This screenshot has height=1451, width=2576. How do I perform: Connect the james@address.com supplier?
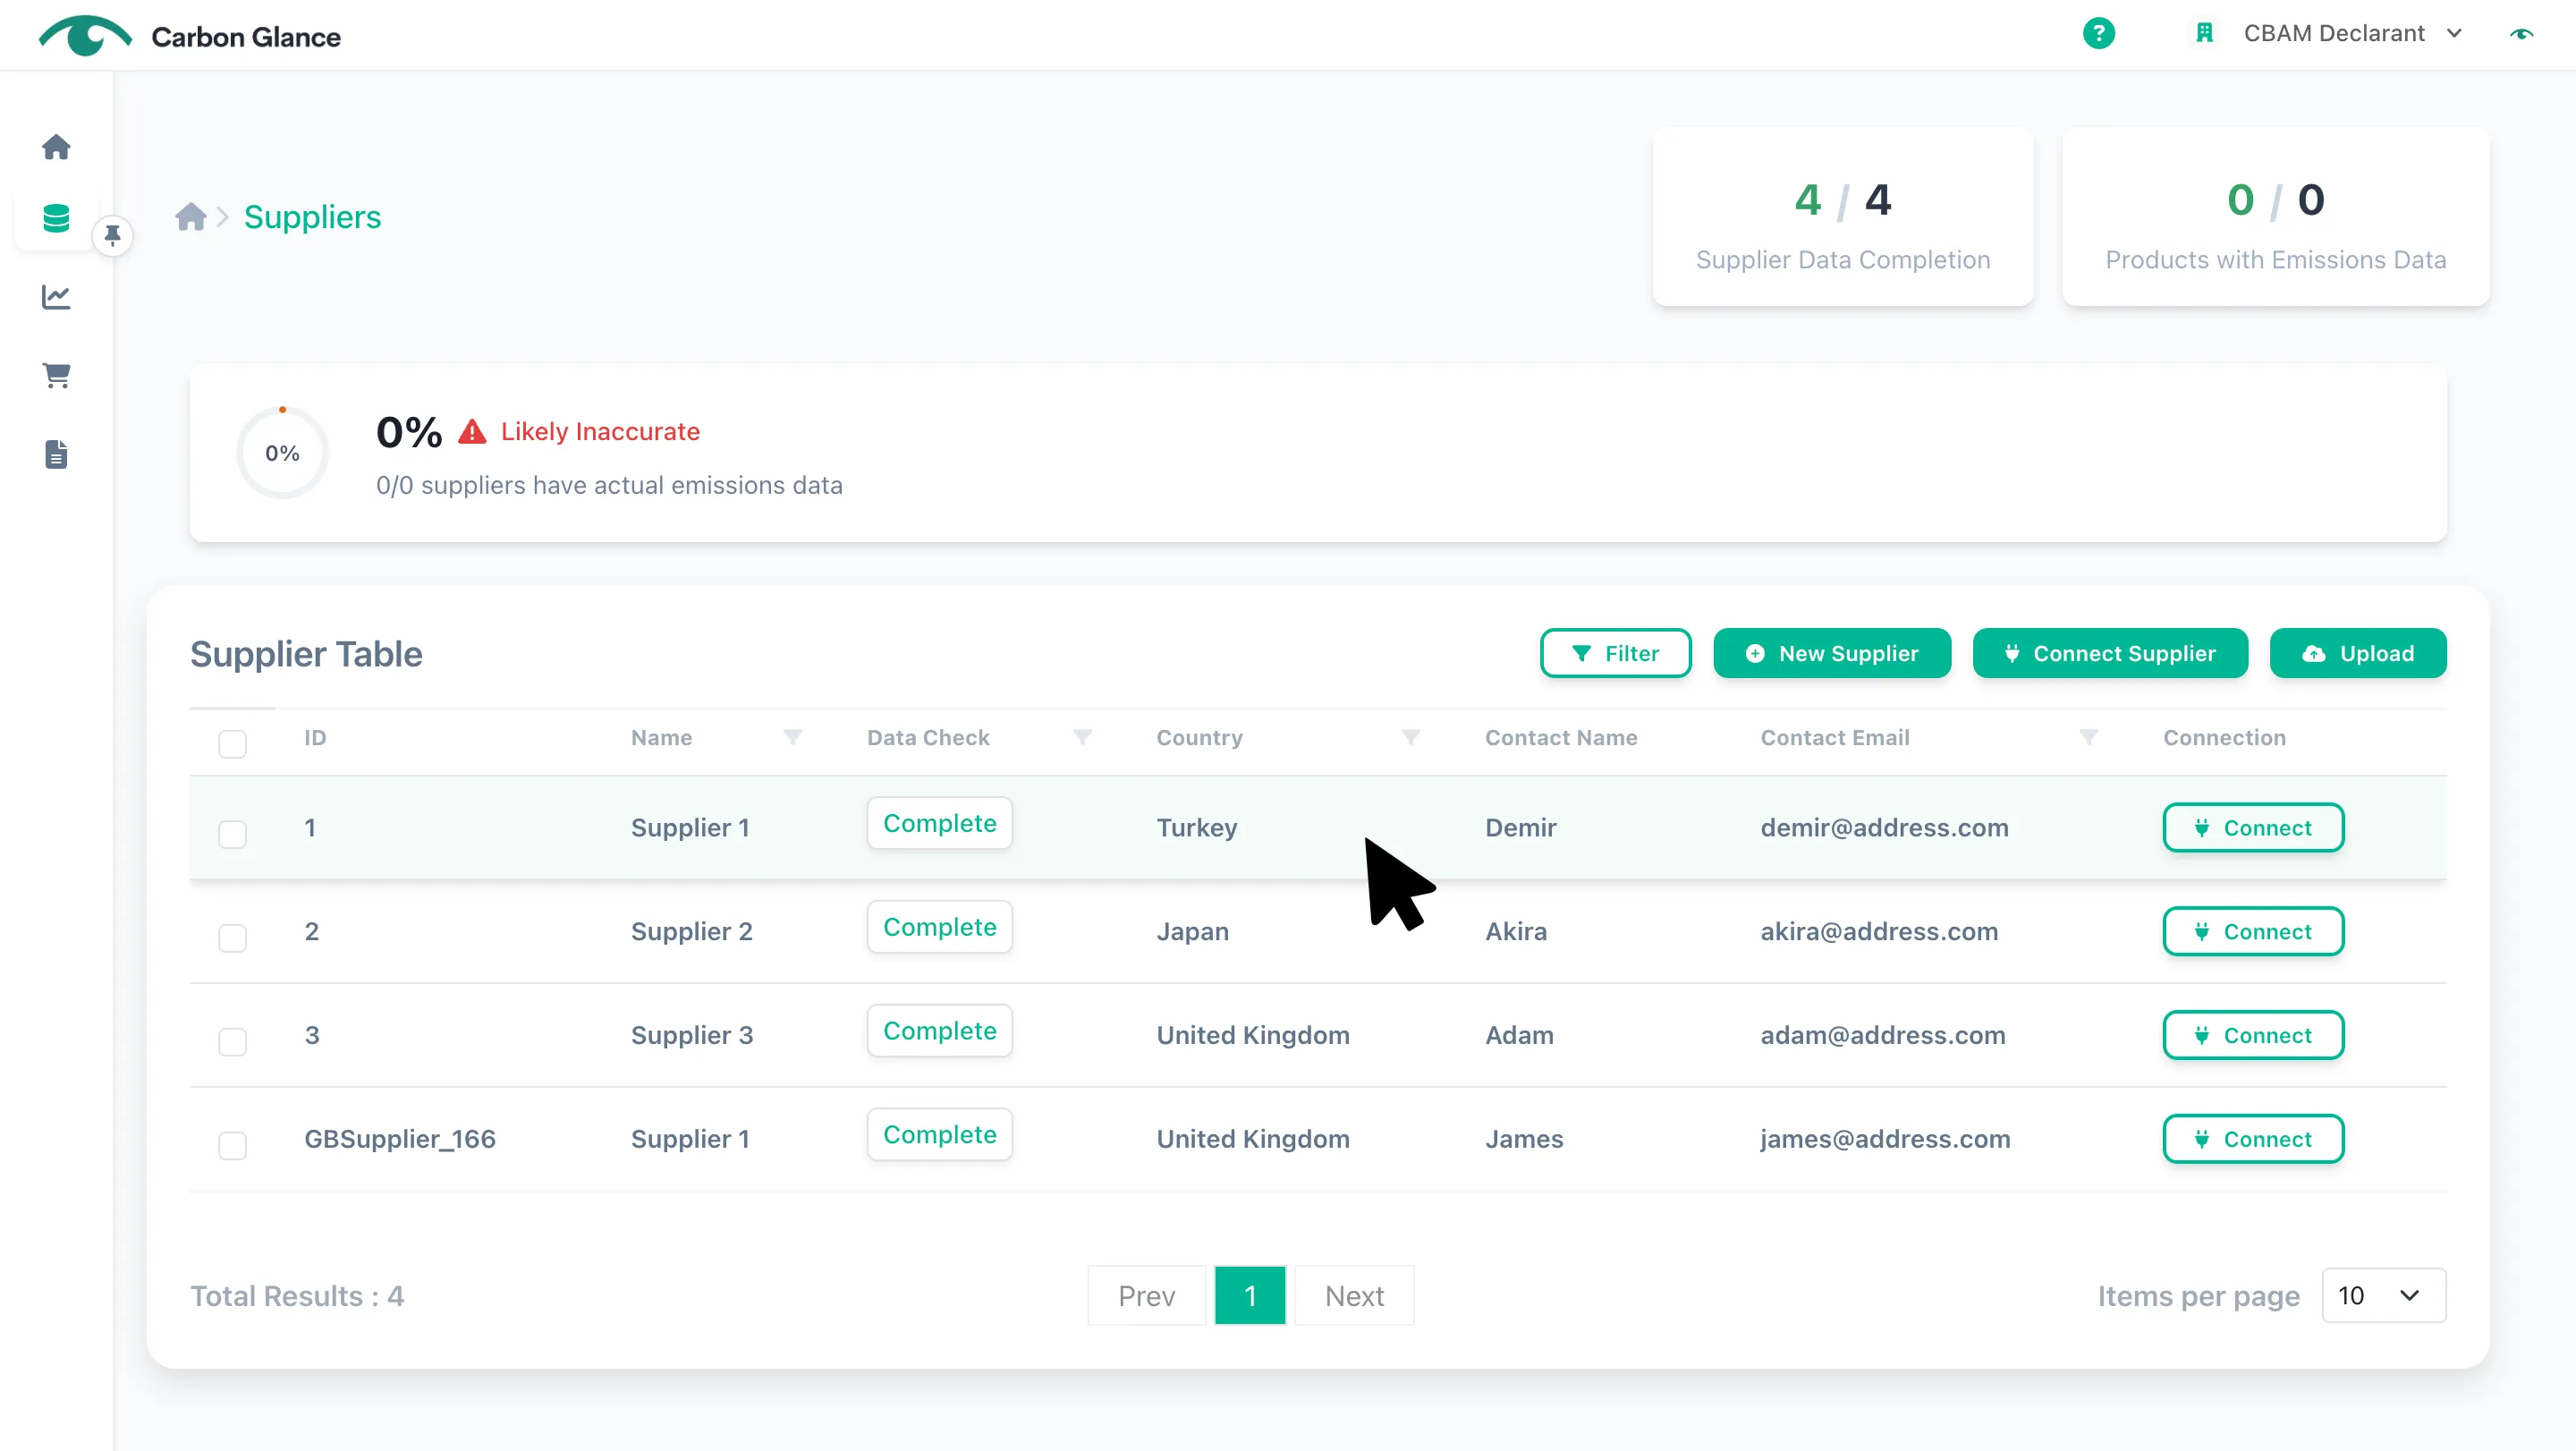click(x=2253, y=1139)
